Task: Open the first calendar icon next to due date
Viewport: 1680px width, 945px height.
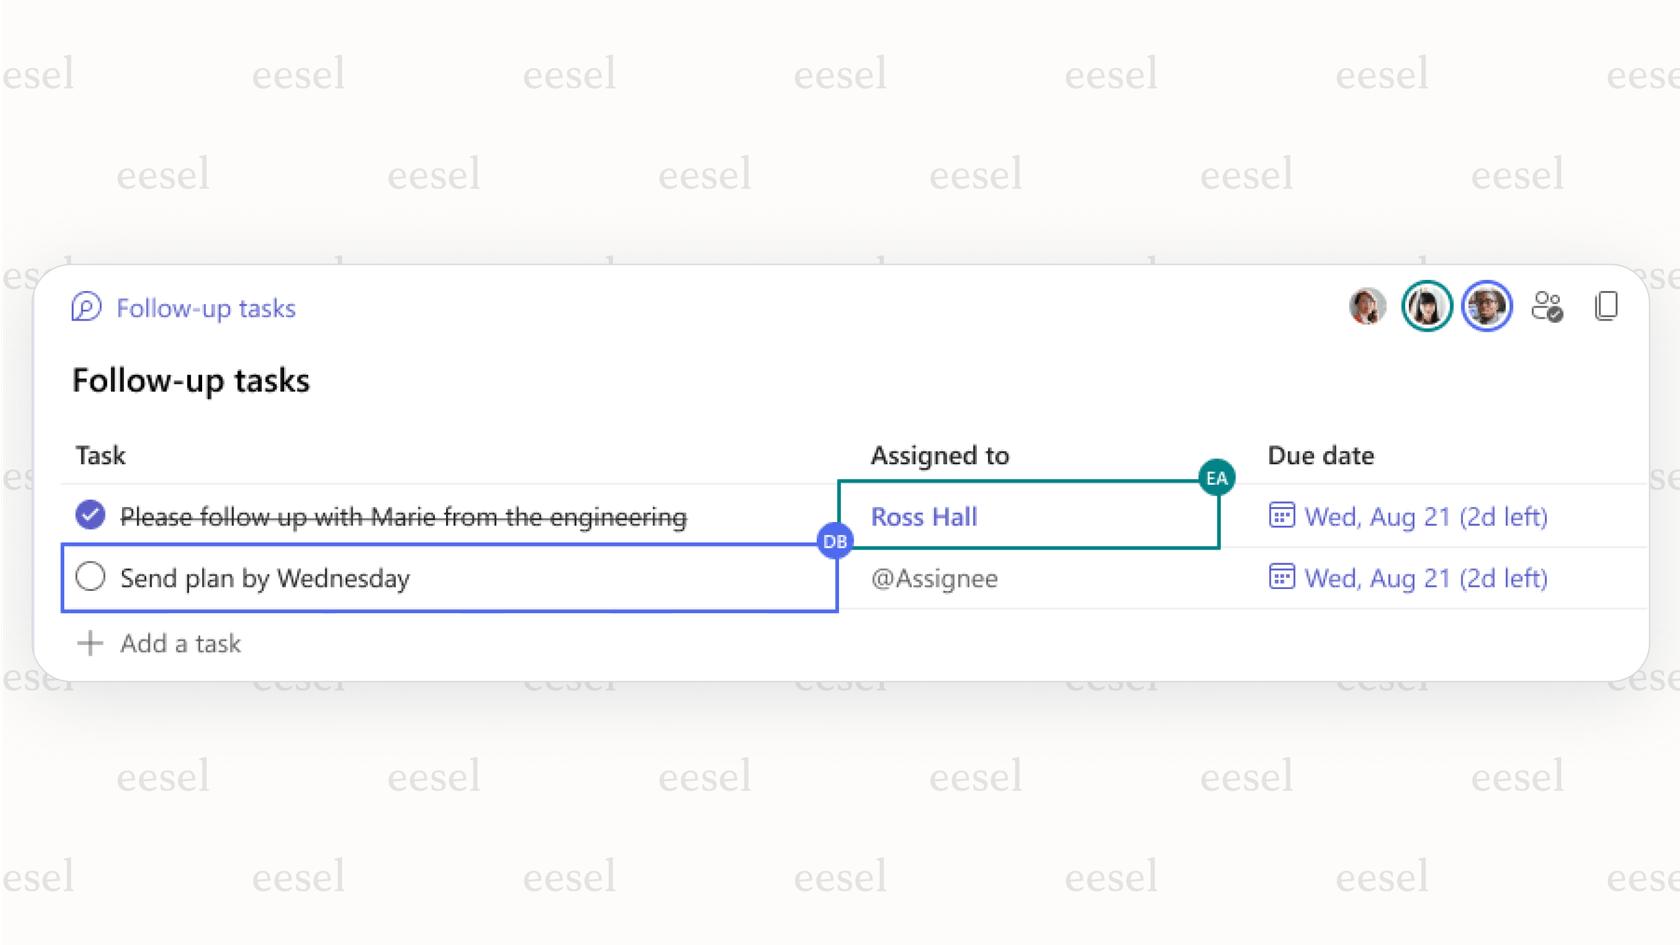Action: [1281, 515]
